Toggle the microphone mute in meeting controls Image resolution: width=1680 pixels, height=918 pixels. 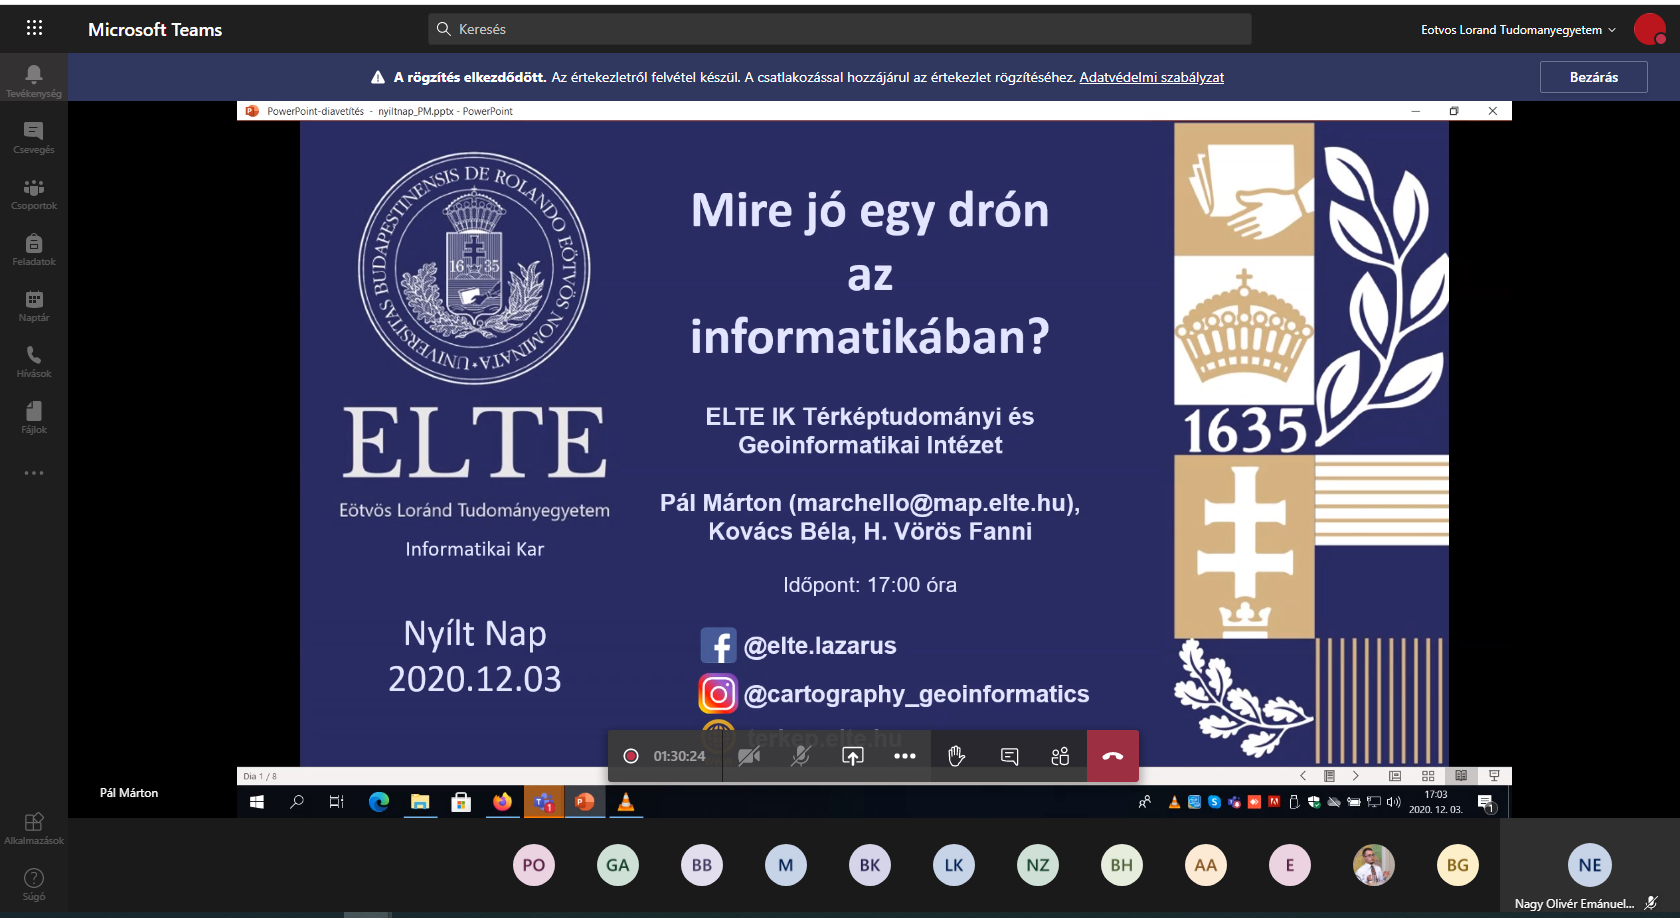coord(800,756)
